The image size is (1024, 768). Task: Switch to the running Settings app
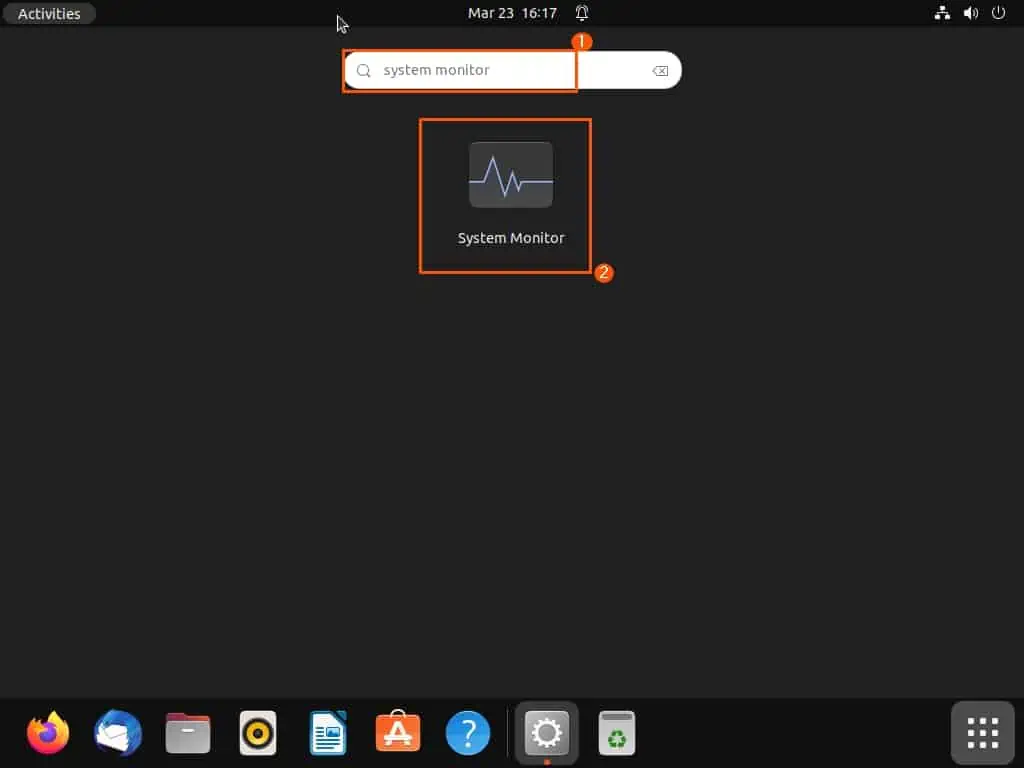pos(546,733)
